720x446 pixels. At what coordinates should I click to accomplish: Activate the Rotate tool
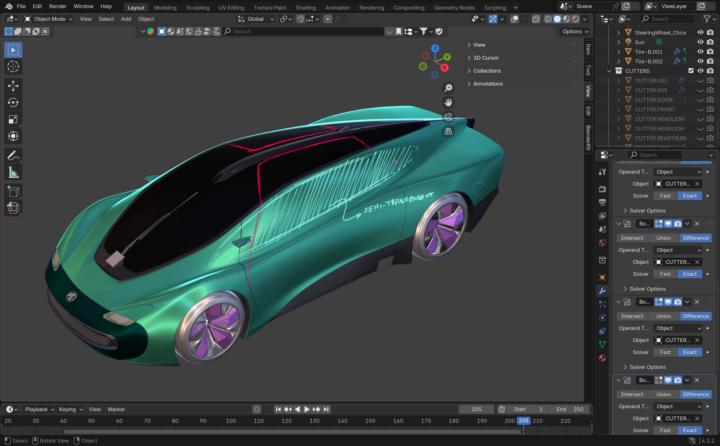click(13, 102)
